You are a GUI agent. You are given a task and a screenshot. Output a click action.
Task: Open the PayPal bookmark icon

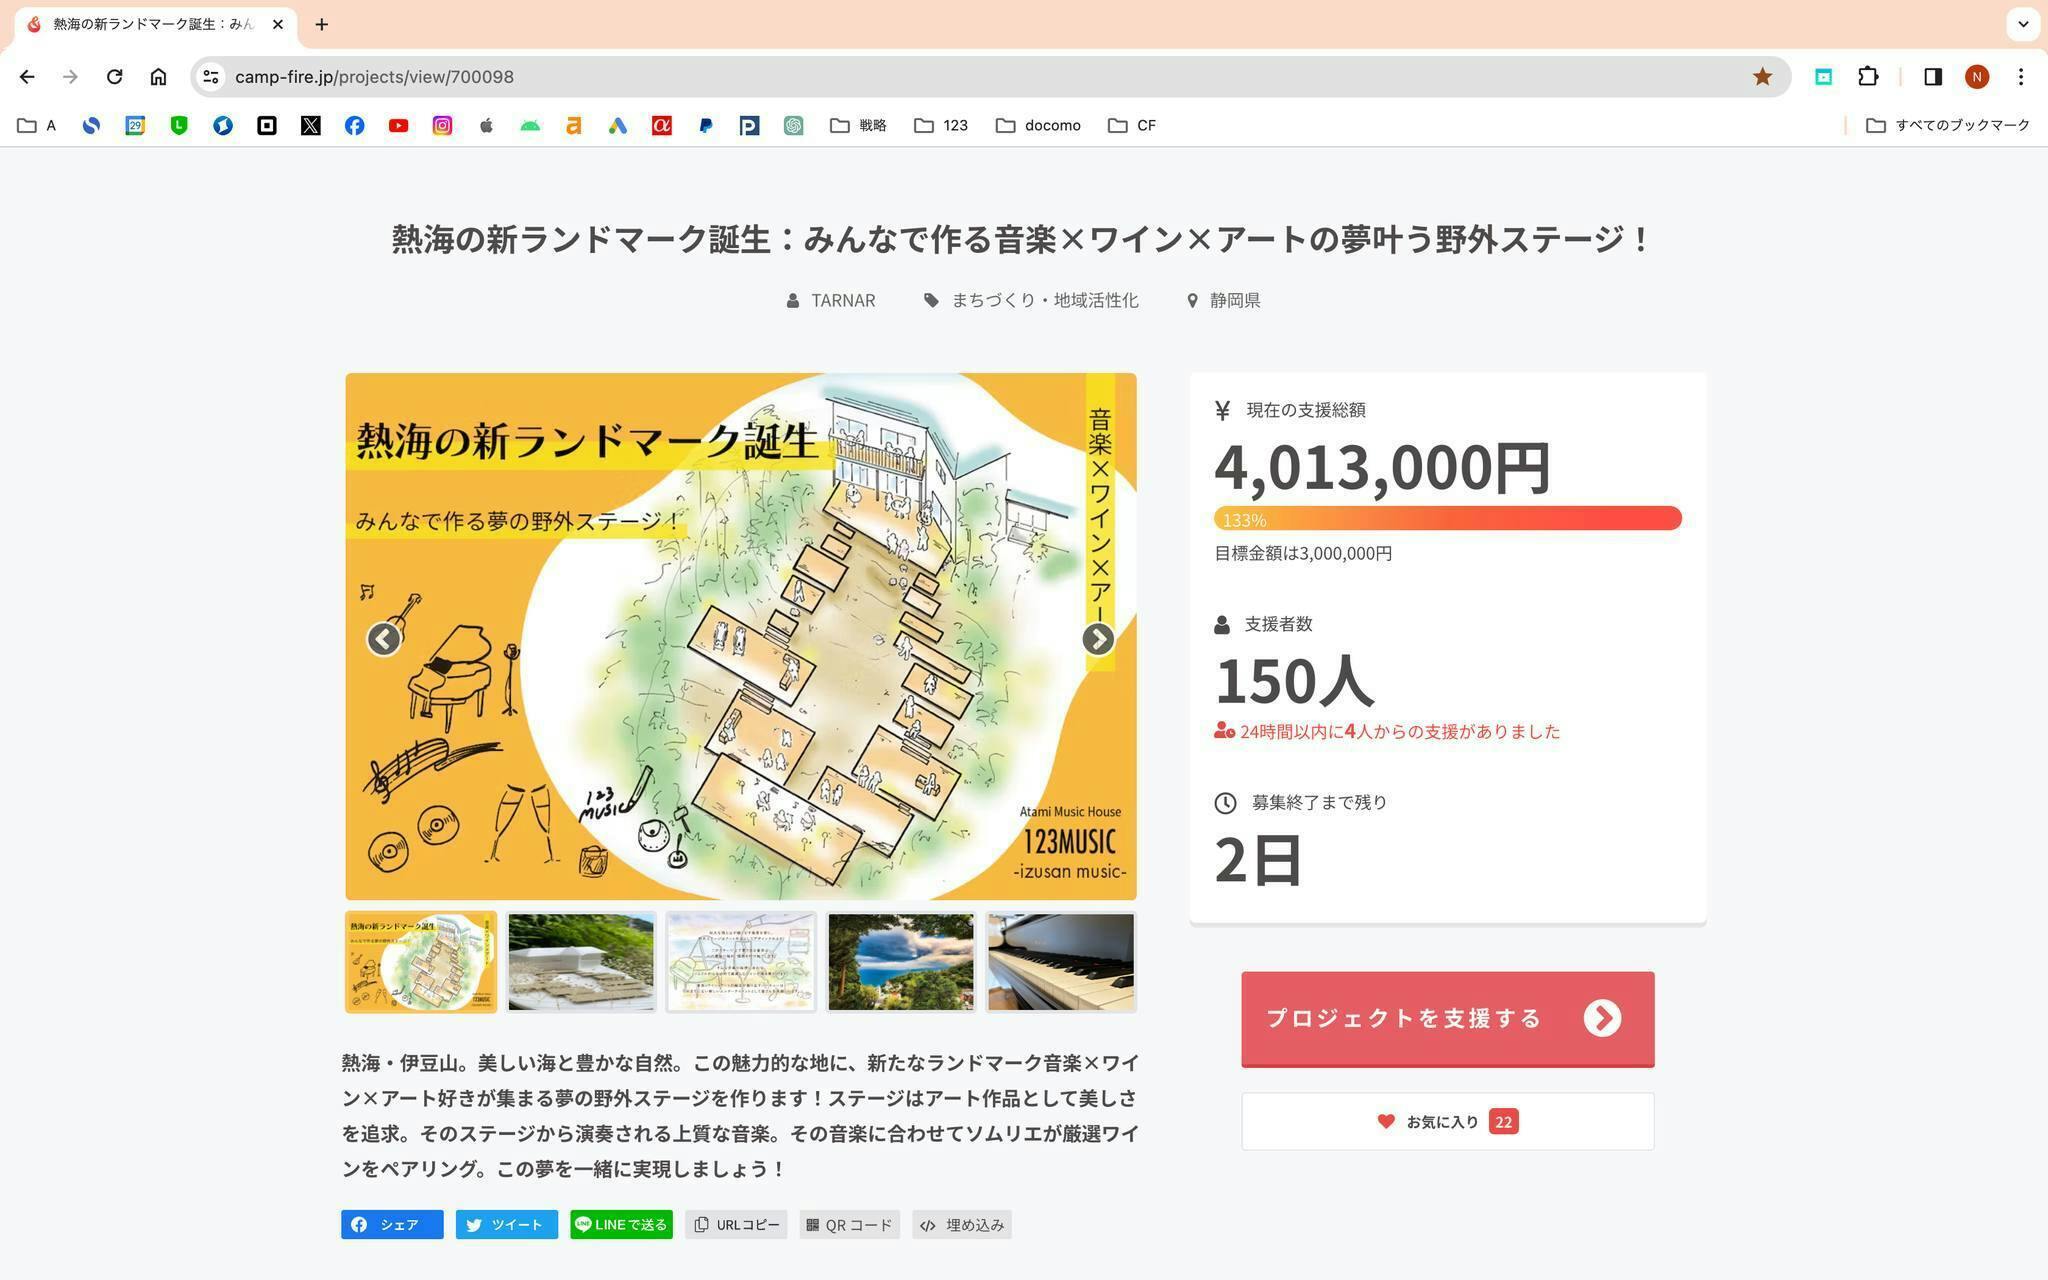click(x=705, y=125)
